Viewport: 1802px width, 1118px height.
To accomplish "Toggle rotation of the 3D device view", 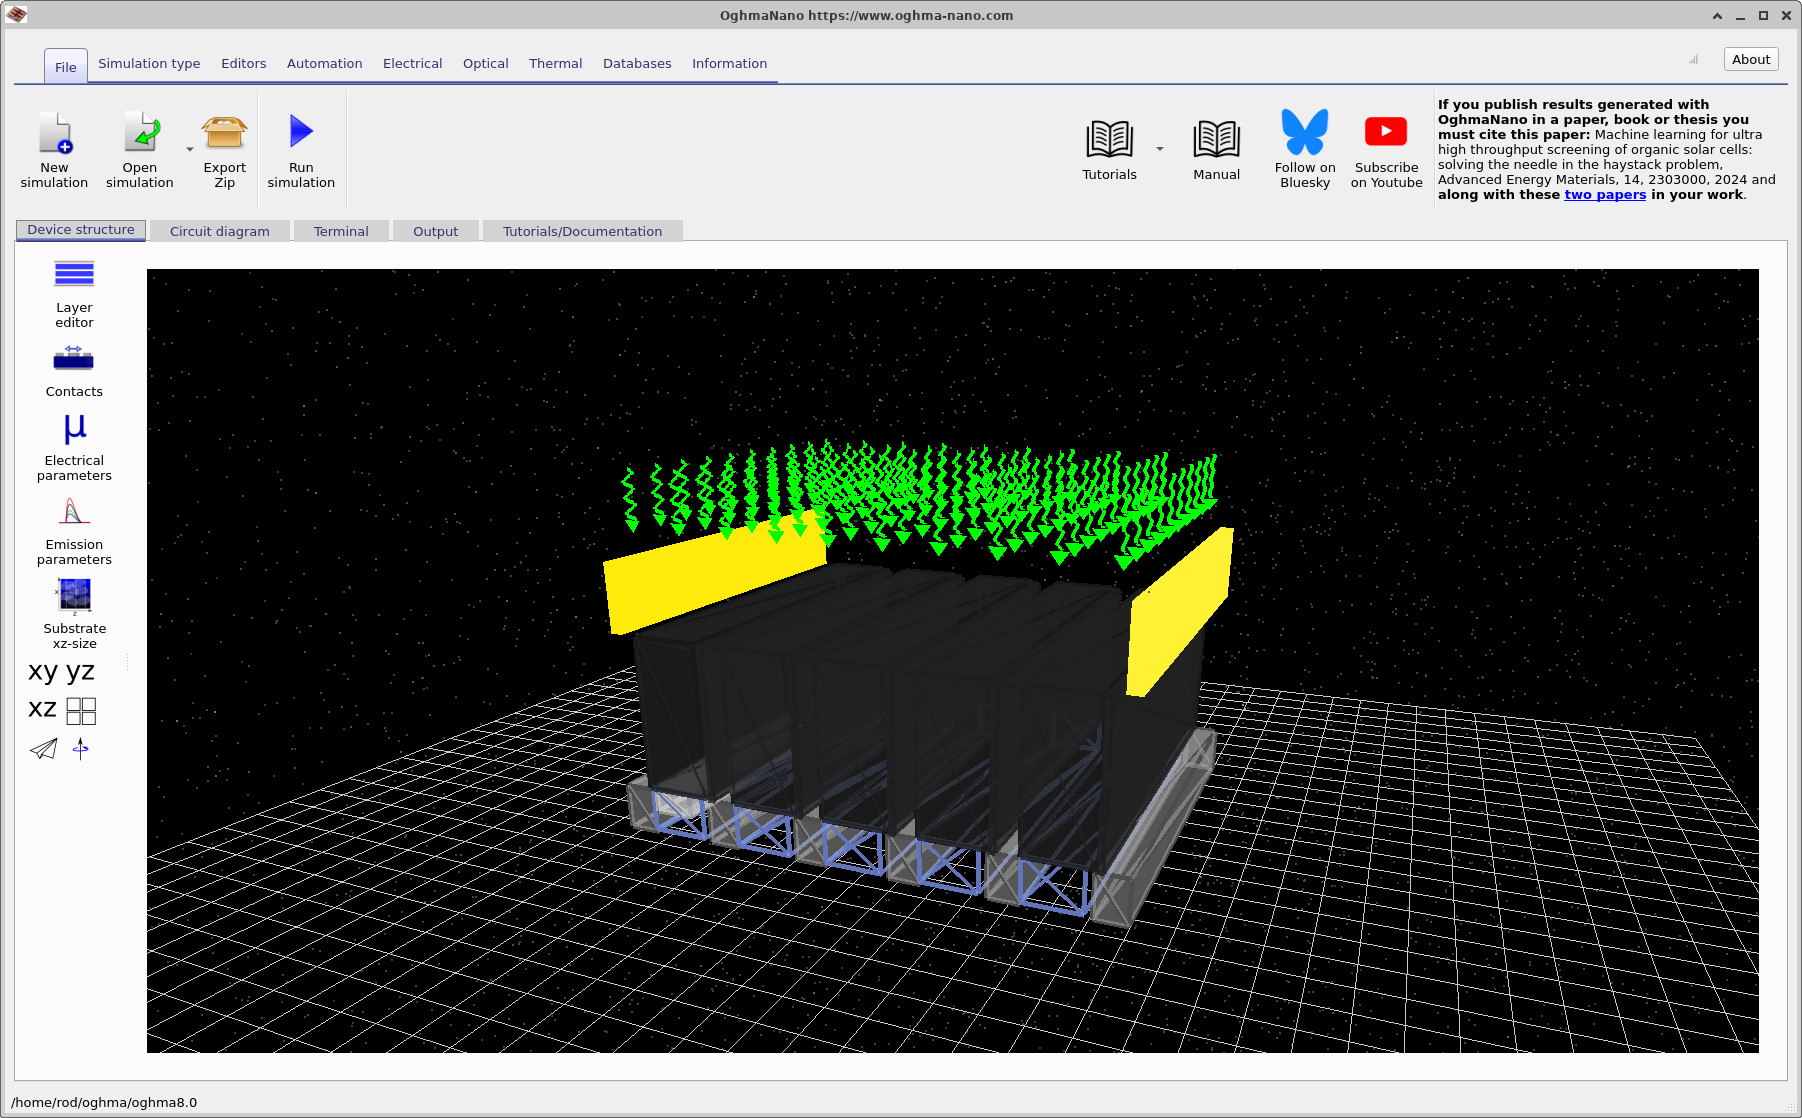I will point(80,749).
